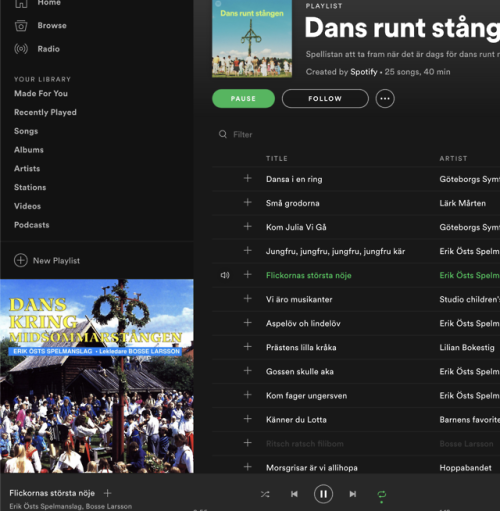Sort by the TITLE column header
Viewport: 500px width, 511px height.
pos(277,159)
